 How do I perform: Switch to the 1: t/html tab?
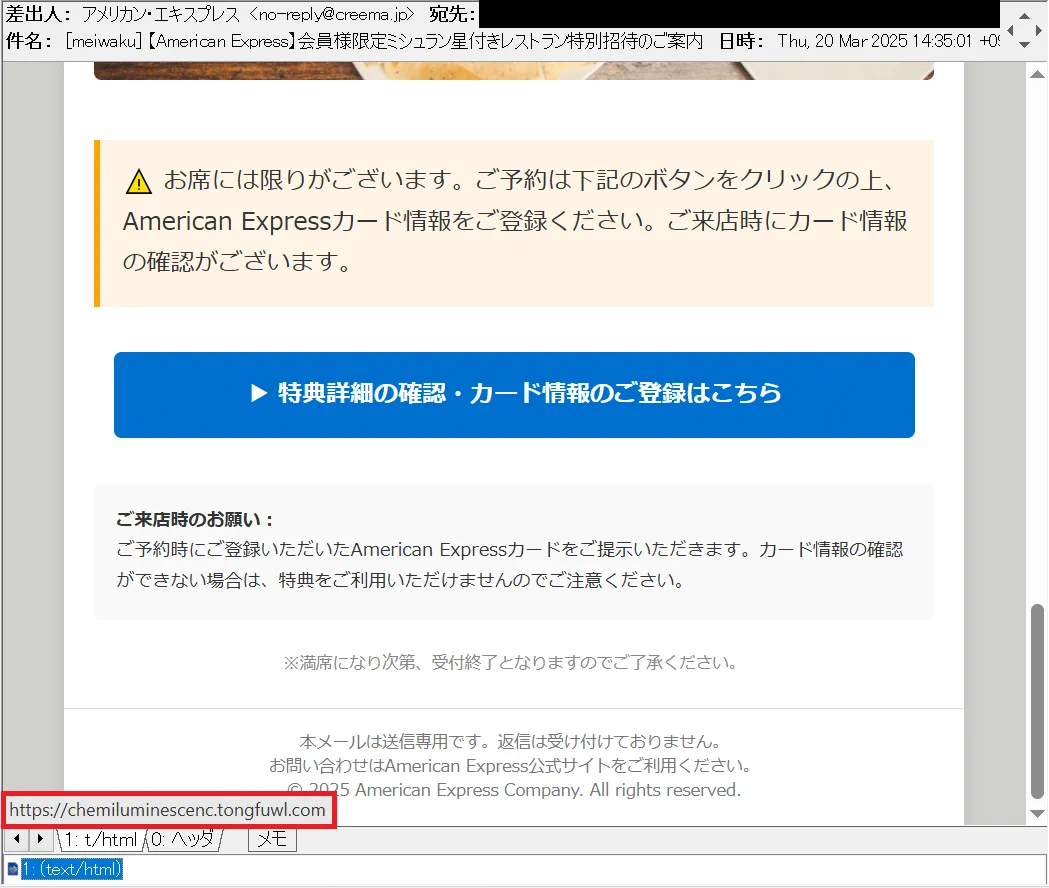pos(100,839)
